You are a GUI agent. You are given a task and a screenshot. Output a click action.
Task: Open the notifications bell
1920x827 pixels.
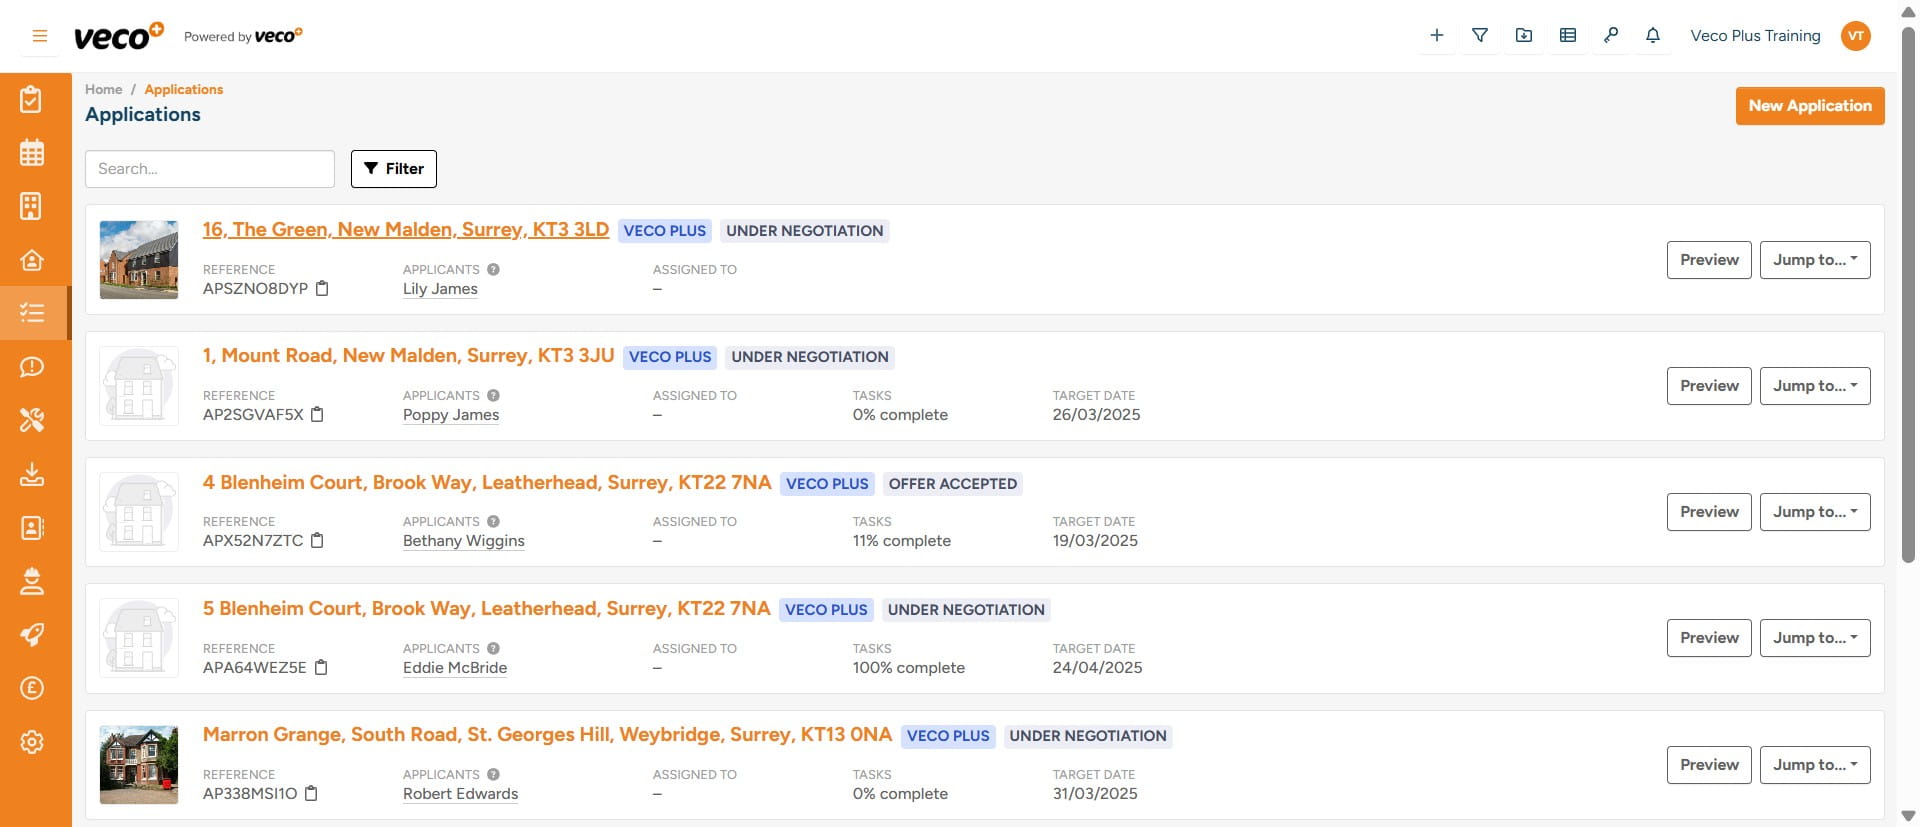point(1653,35)
